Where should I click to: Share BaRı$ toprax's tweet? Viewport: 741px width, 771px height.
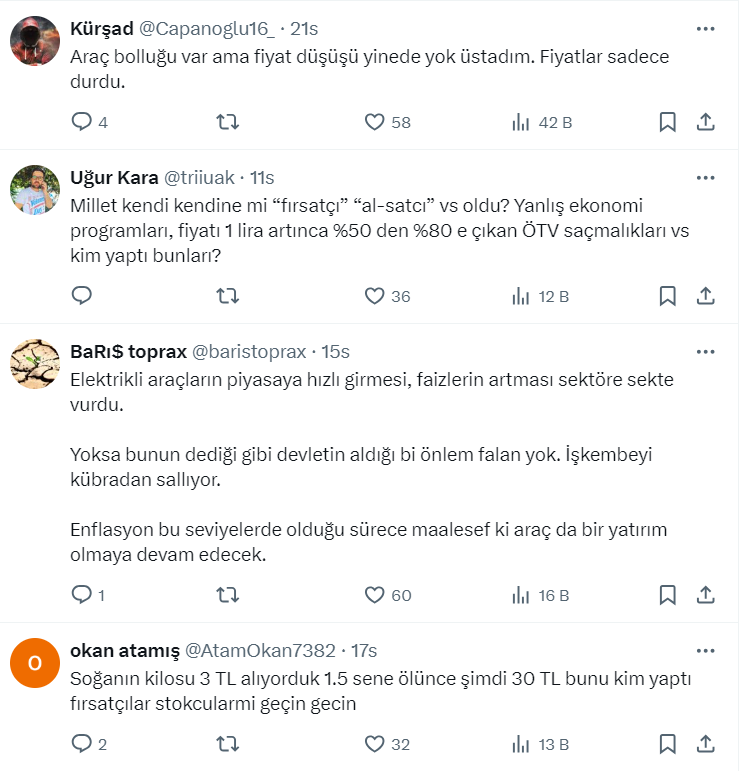[705, 595]
